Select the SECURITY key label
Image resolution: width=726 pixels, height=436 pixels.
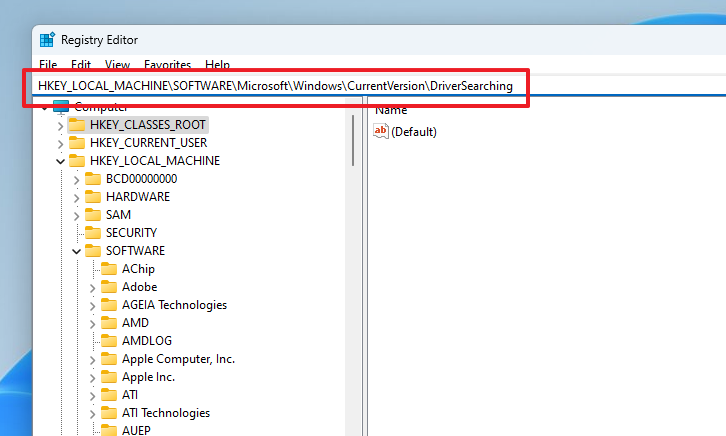coord(131,233)
